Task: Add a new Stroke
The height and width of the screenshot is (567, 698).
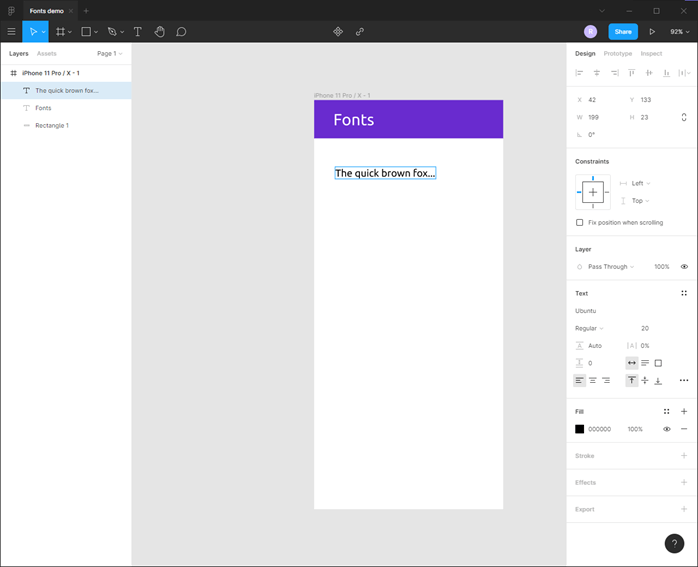Action: (x=684, y=456)
